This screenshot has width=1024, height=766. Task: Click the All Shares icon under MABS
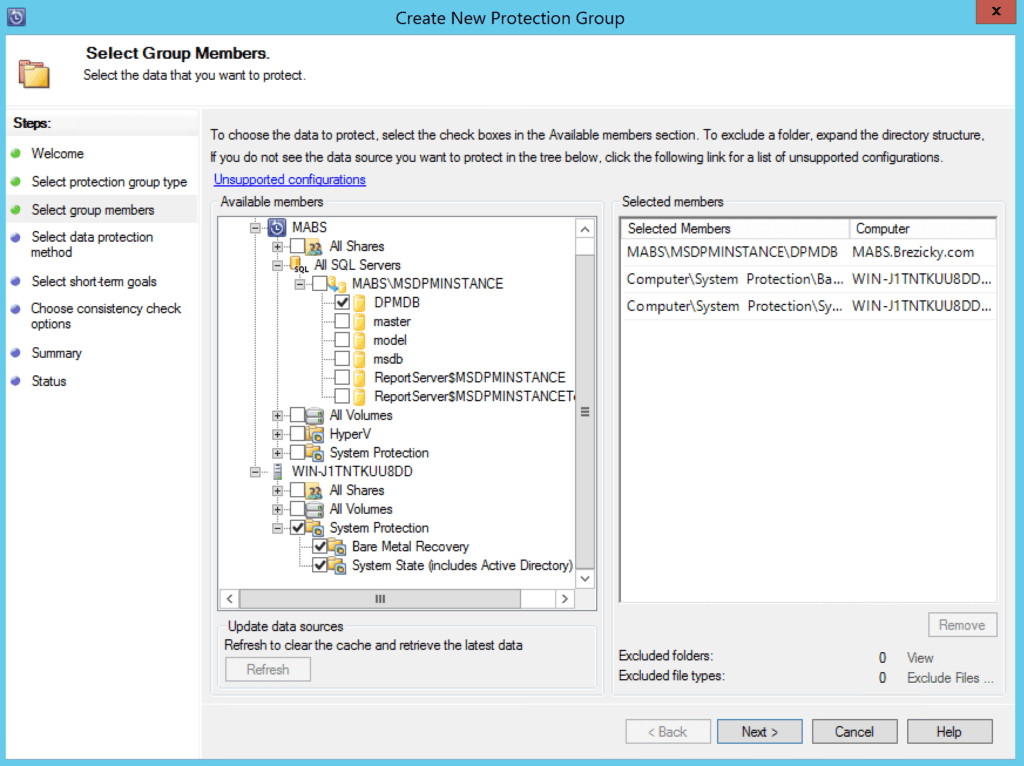[x=315, y=247]
